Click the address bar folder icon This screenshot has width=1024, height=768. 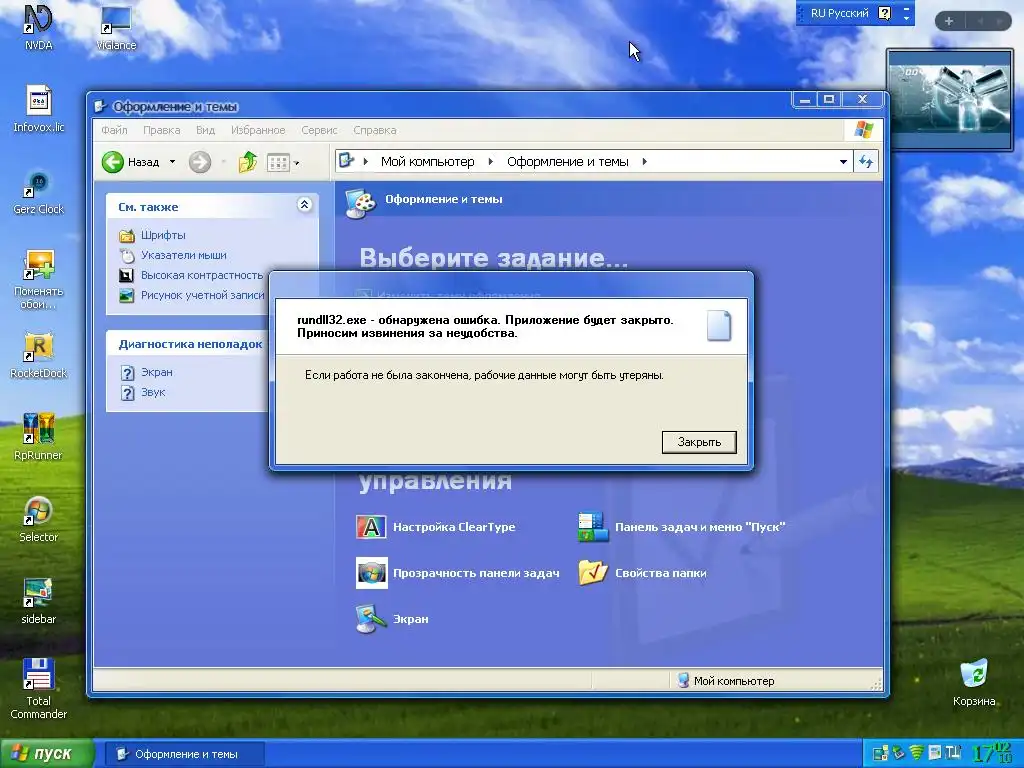[346, 161]
